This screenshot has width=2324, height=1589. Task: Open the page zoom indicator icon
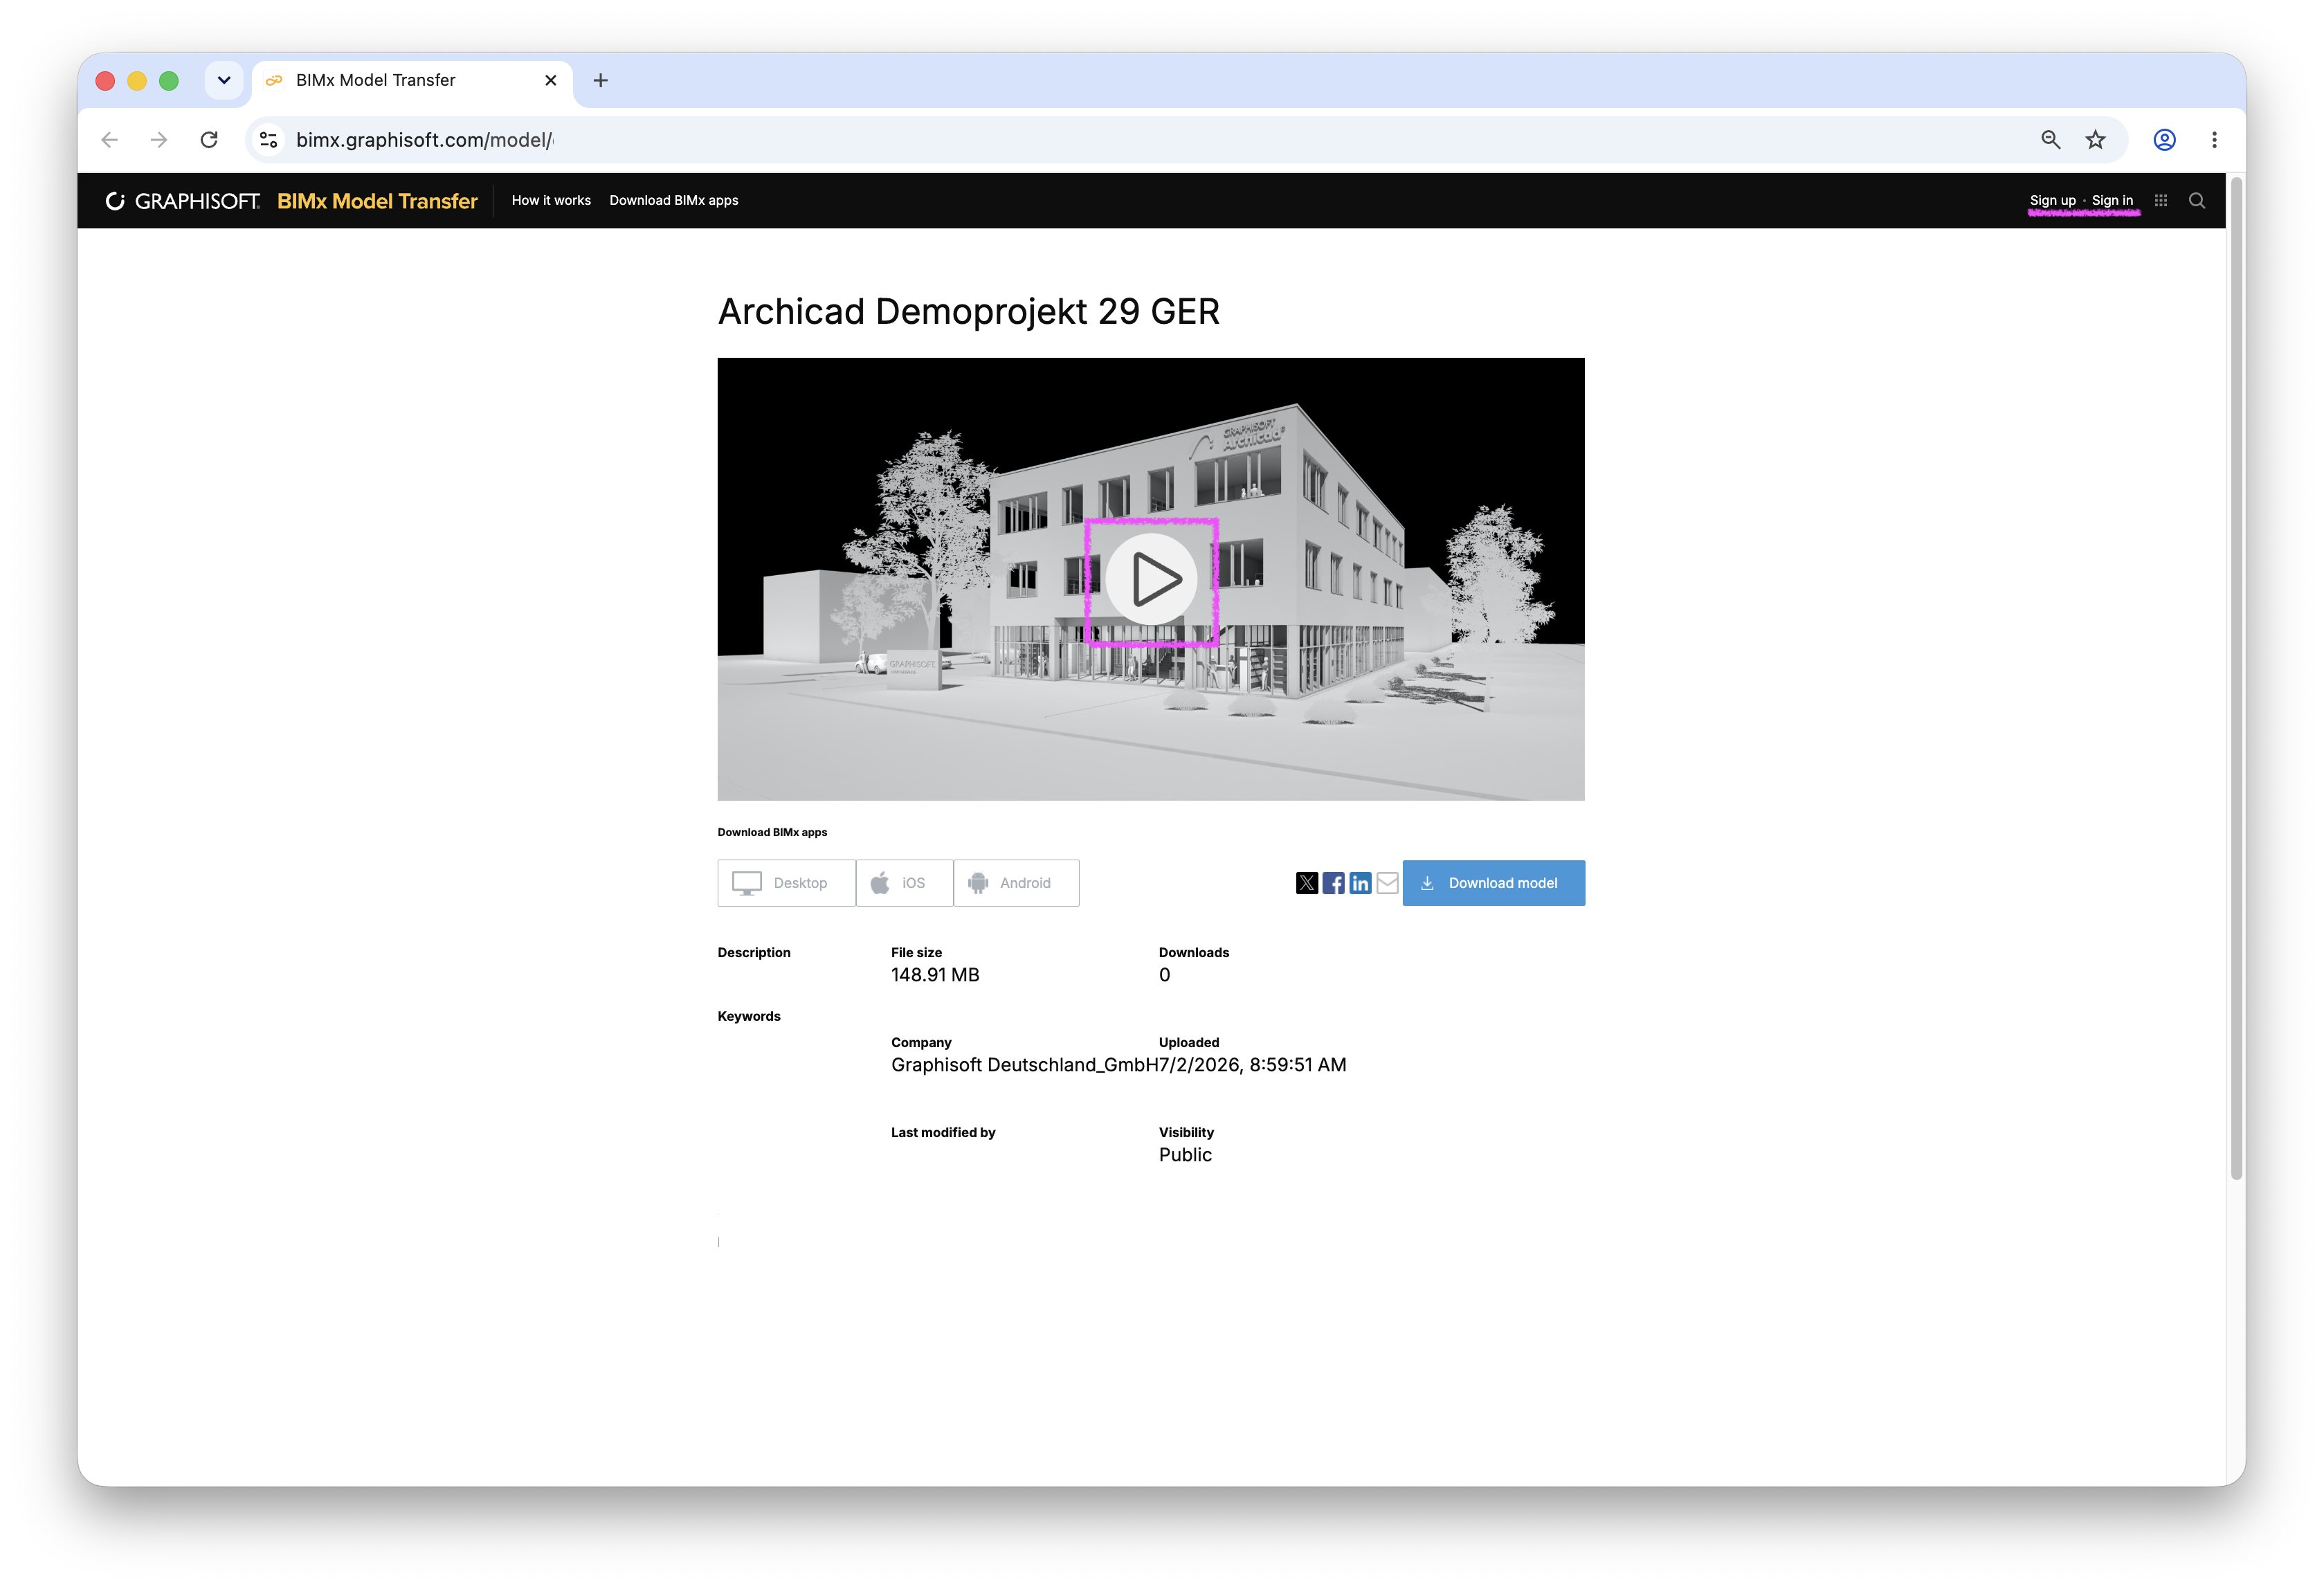tap(2051, 140)
